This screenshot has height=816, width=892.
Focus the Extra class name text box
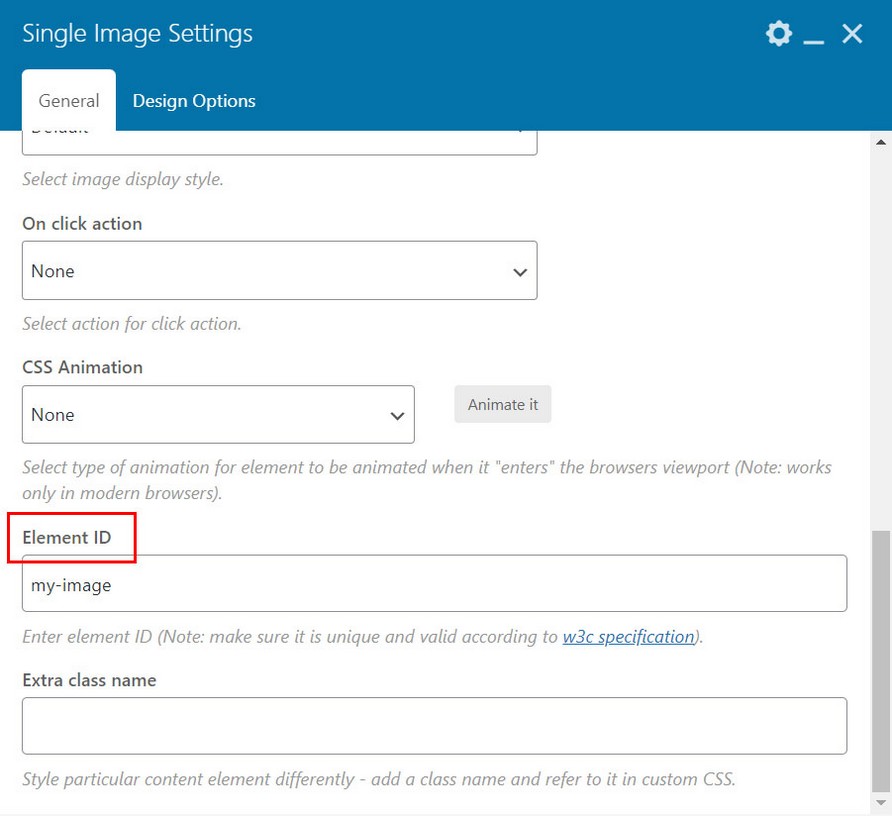tap(434, 726)
